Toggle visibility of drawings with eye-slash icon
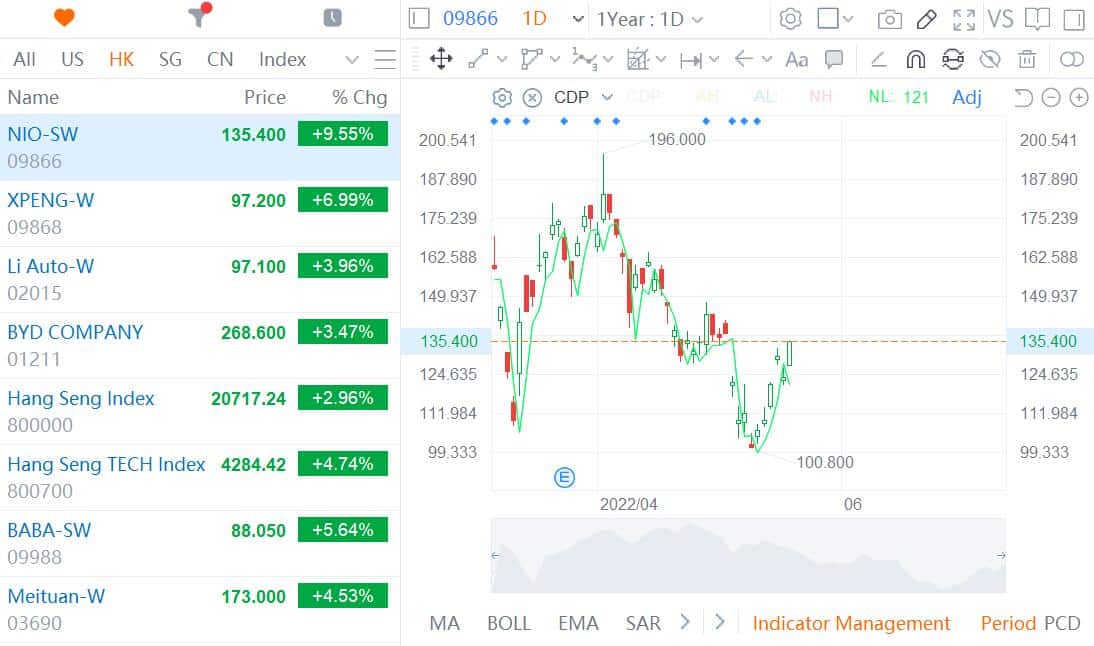The height and width of the screenshot is (646, 1094). click(990, 60)
